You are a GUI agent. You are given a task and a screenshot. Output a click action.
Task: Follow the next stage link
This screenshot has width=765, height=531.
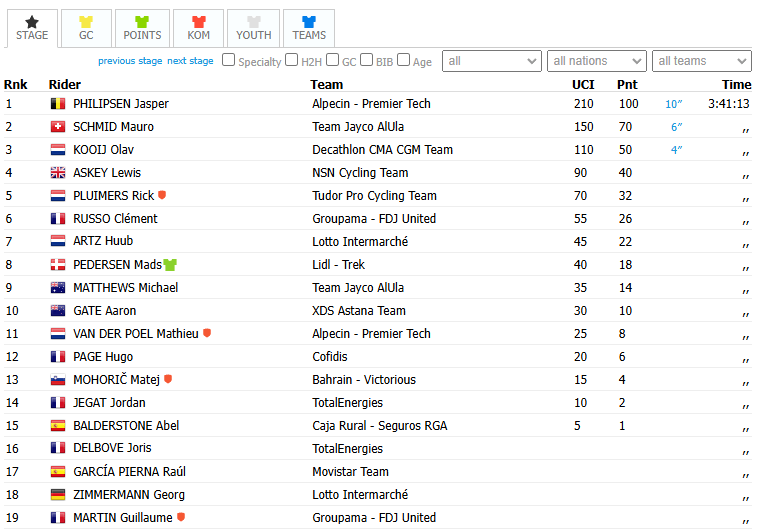coord(190,61)
